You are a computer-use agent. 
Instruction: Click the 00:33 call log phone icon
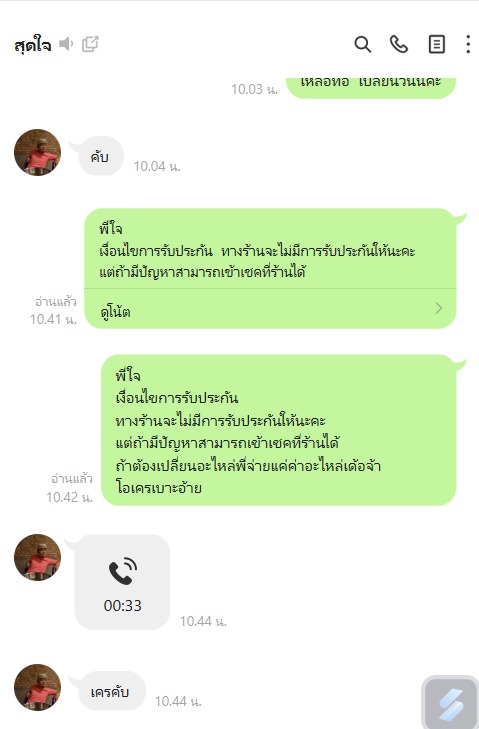pos(123,570)
